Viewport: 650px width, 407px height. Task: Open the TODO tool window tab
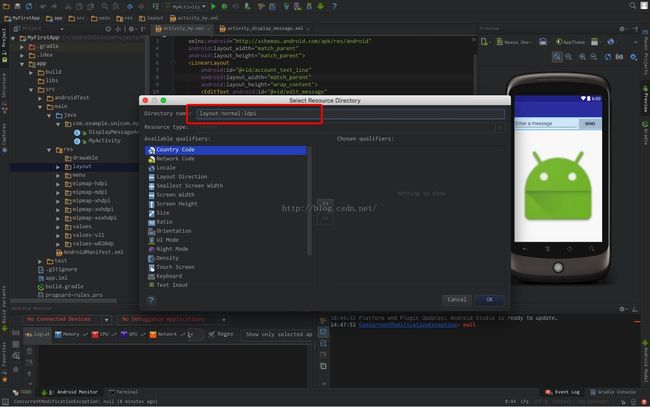tap(22, 392)
